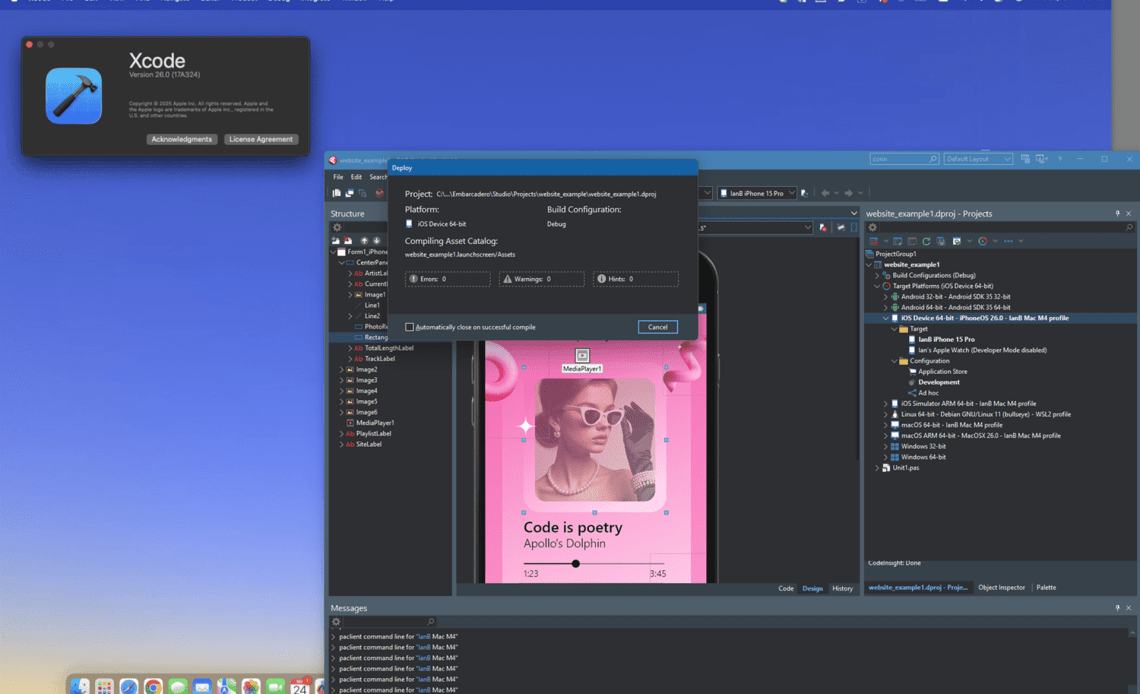Click the MediaPlayer1 component icon on form
Viewport: 1140px width, 694px height.
click(582, 356)
